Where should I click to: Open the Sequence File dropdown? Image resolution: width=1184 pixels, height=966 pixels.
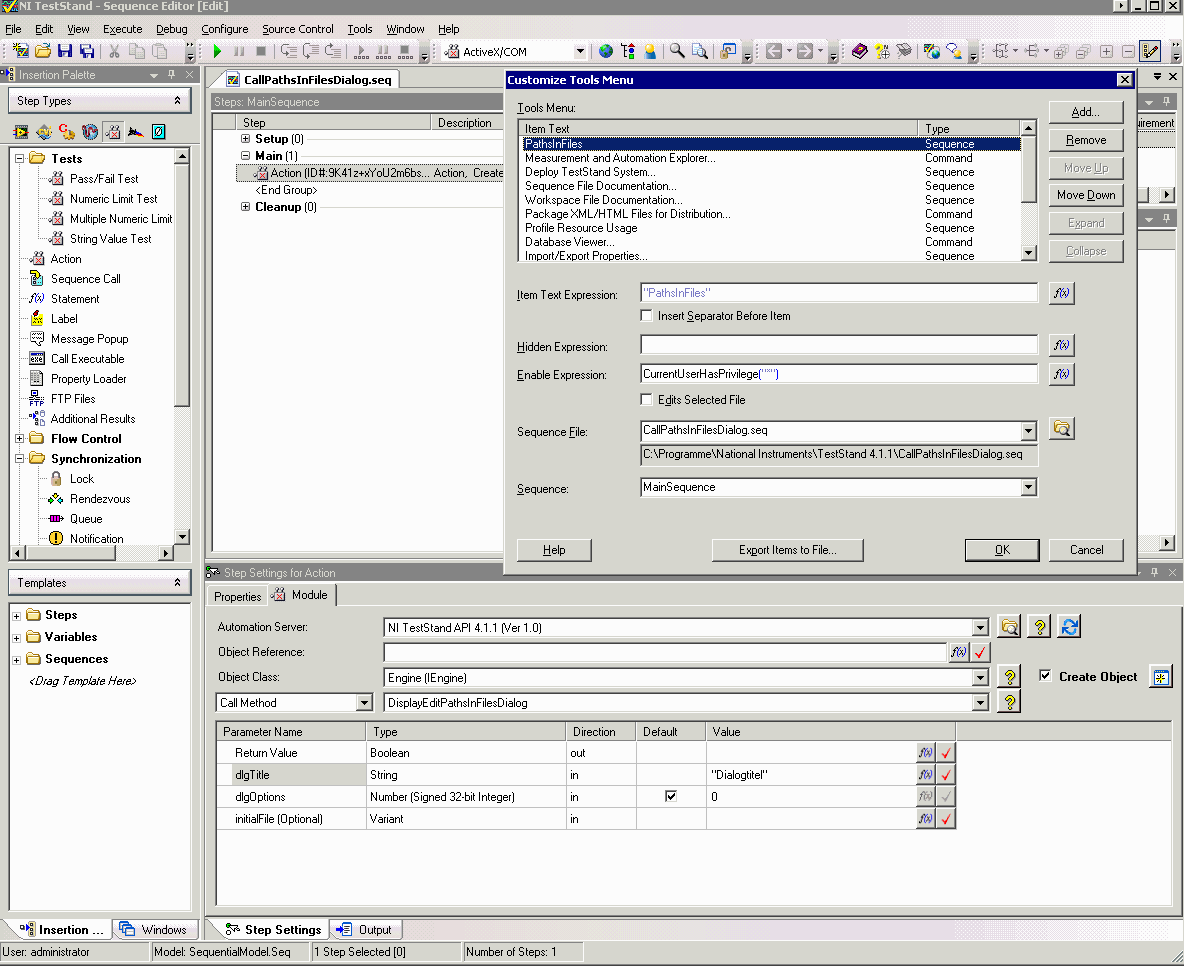(x=1028, y=431)
